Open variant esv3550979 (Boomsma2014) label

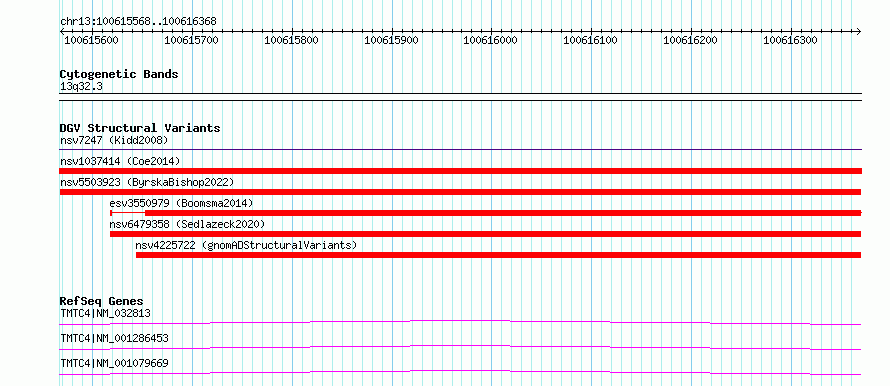coord(182,203)
